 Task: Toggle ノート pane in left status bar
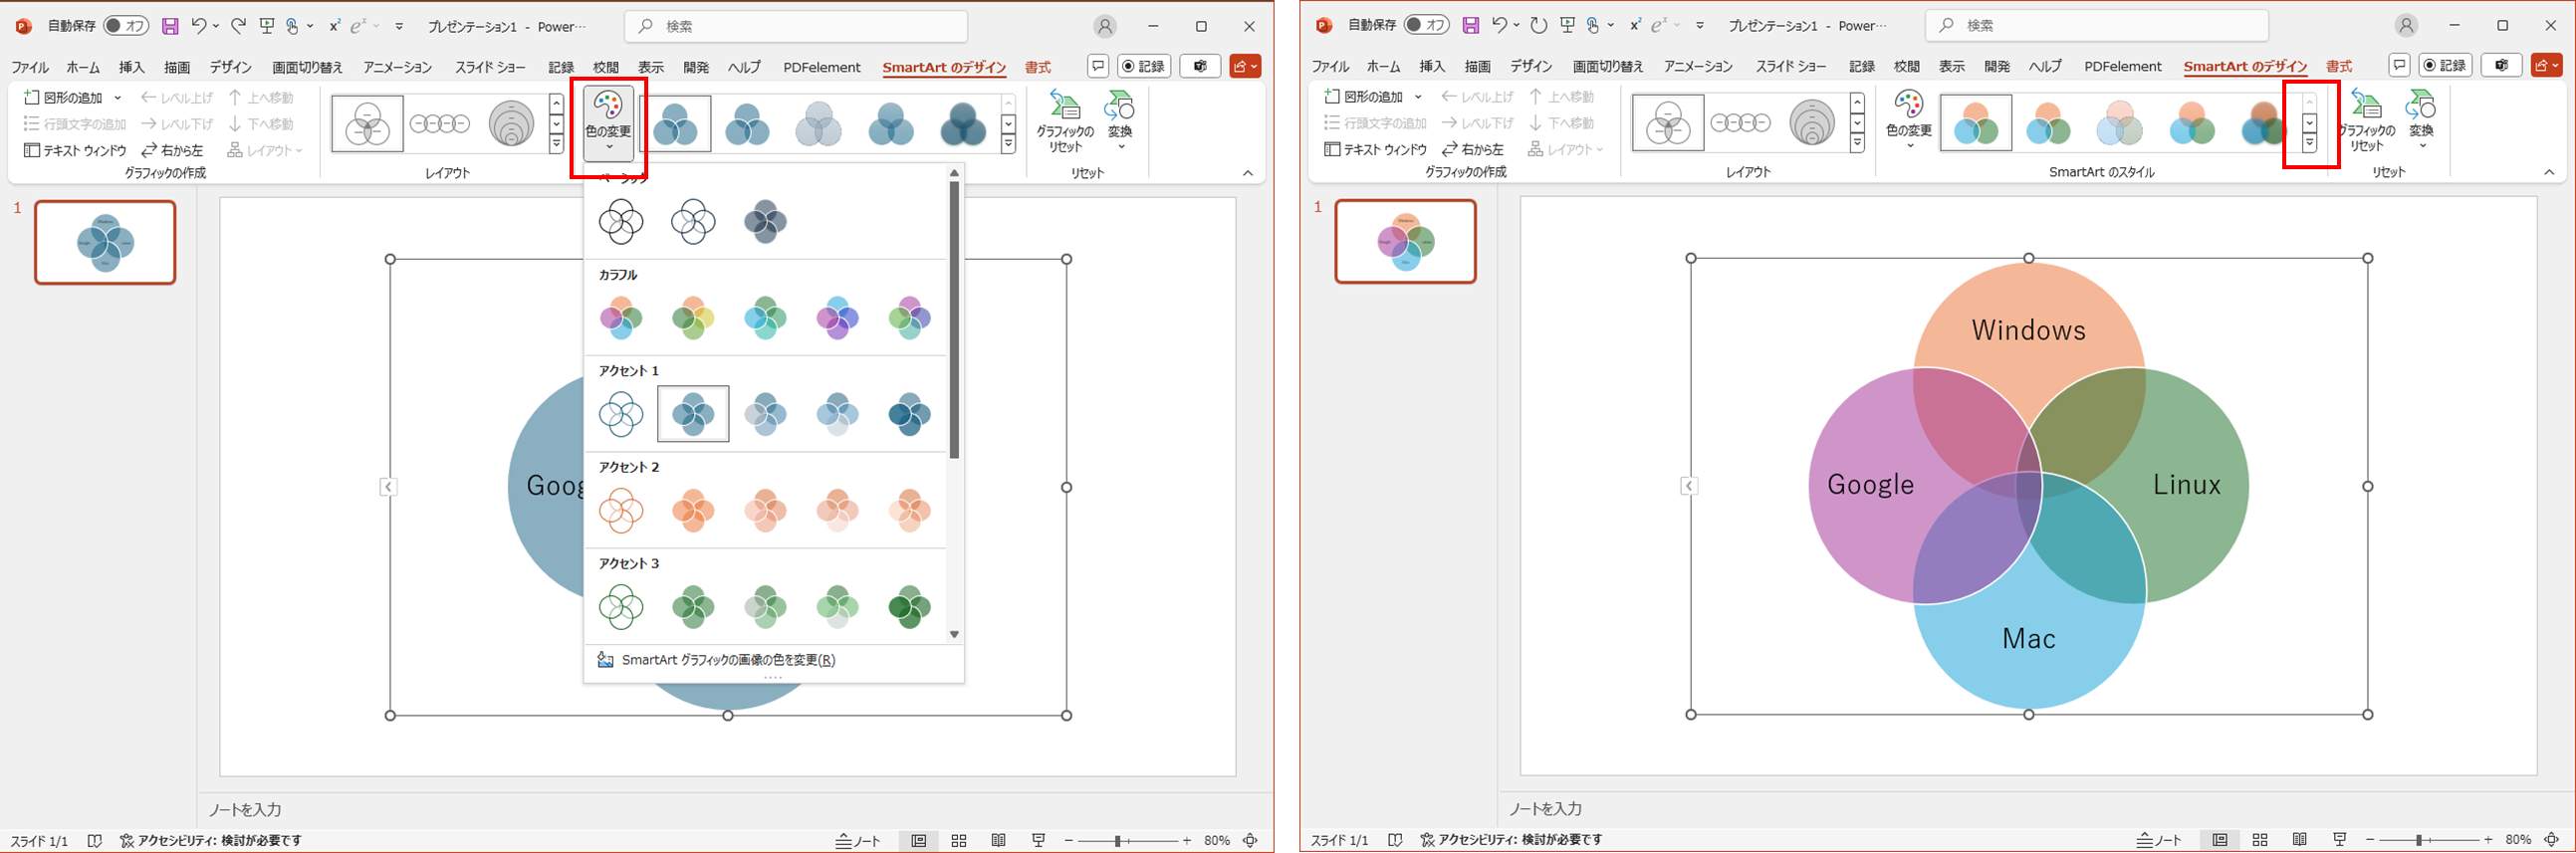pos(858,841)
